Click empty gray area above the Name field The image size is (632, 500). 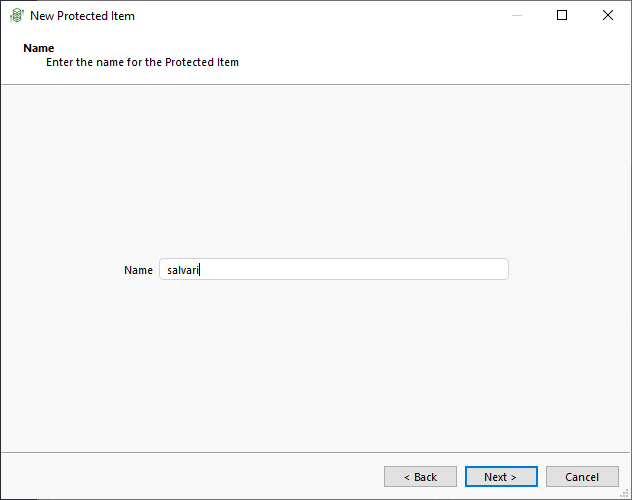click(x=314, y=169)
